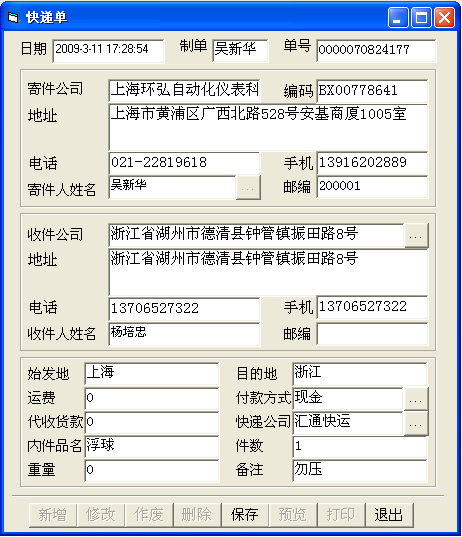Image resolution: width=462 pixels, height=537 pixels.
Task: Click the disabled 打印 button
Action: point(341,515)
